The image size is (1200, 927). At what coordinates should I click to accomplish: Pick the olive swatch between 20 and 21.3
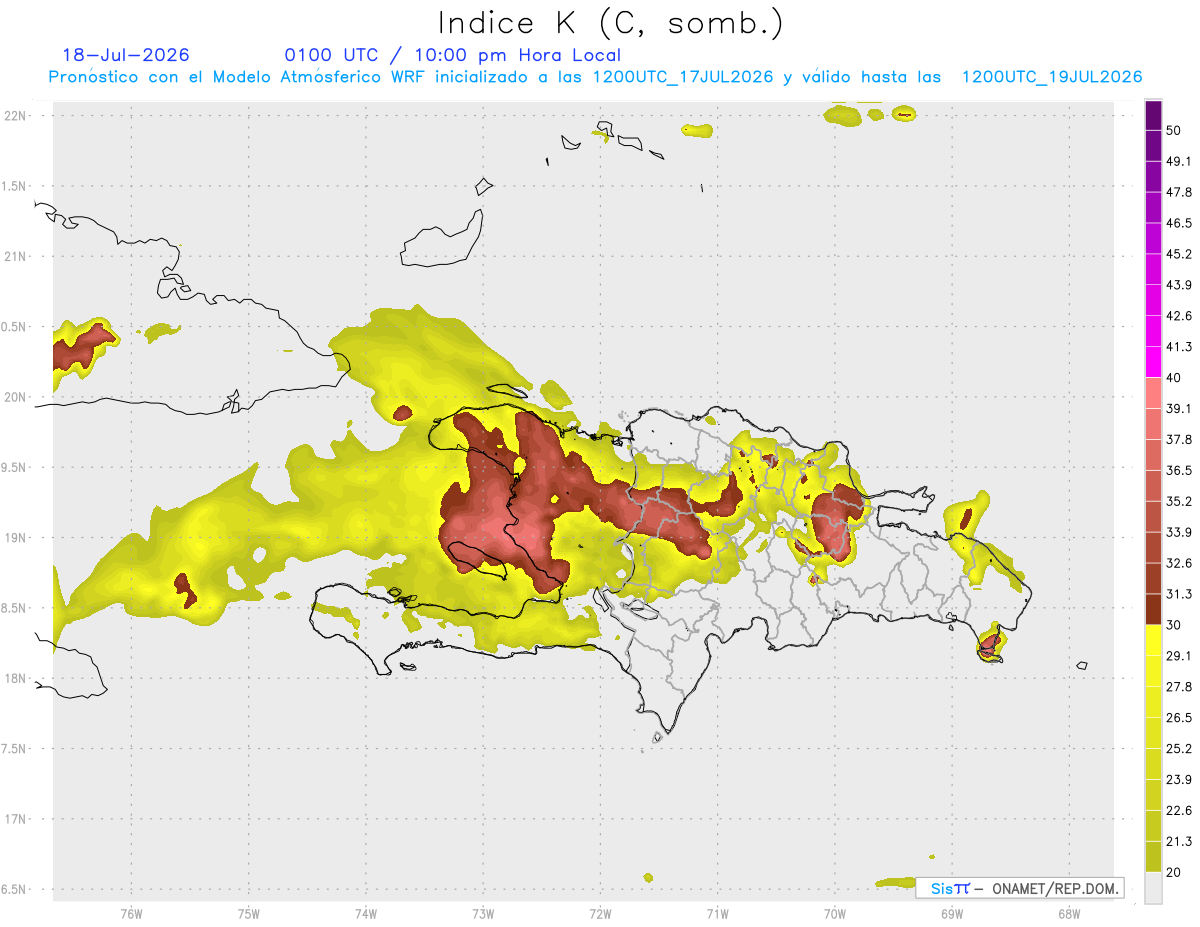(x=1153, y=856)
